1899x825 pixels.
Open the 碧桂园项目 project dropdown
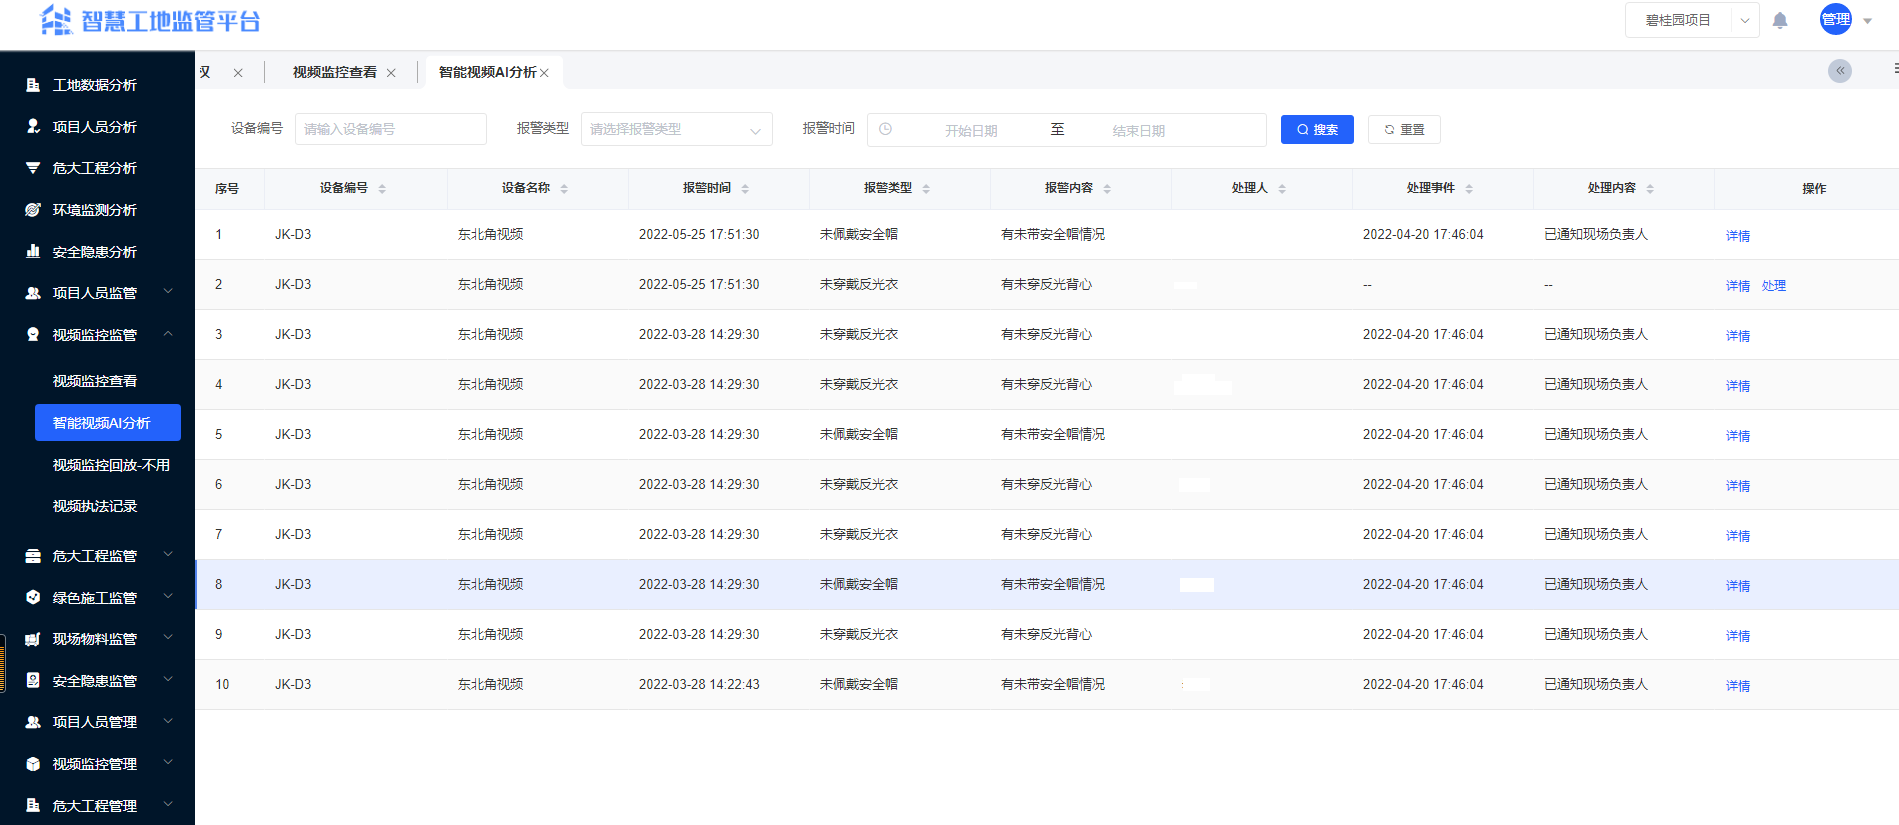(1691, 20)
